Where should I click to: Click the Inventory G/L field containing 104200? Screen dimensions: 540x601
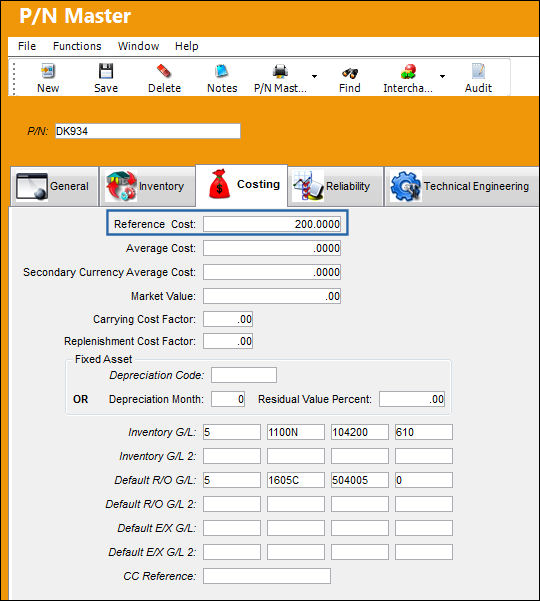coord(360,432)
